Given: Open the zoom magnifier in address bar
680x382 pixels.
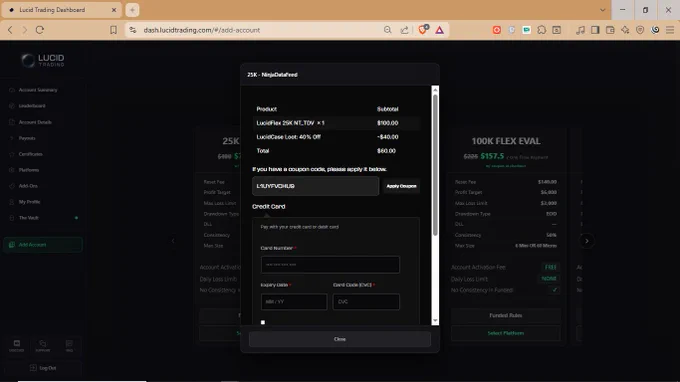Looking at the screenshot, I should pos(387,30).
